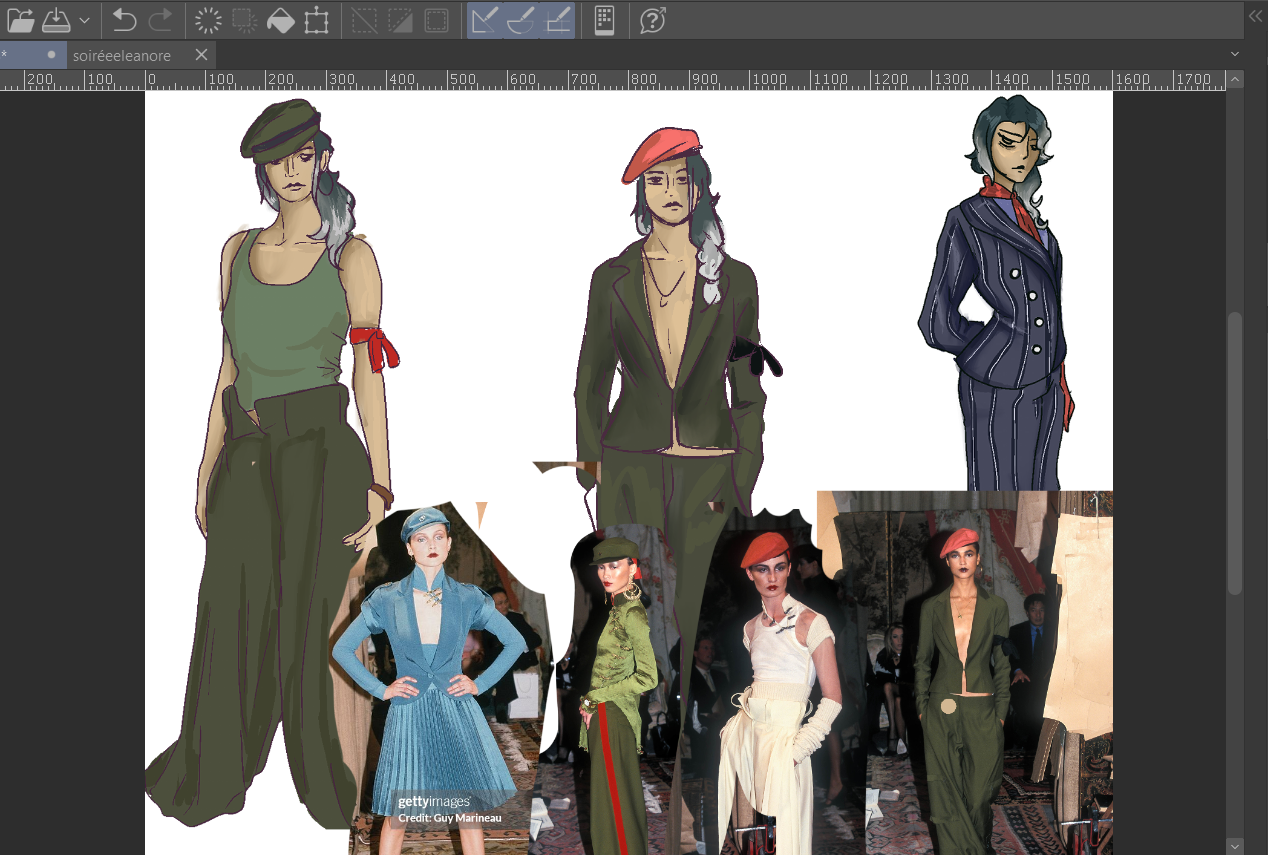
Task: Toggle Snap to Grid
Action: 558,20
